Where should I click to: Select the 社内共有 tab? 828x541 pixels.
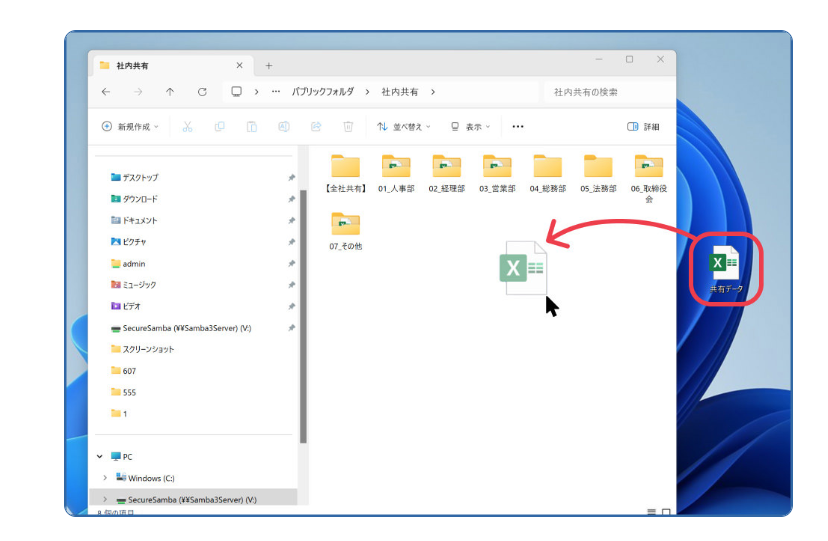pos(165,65)
